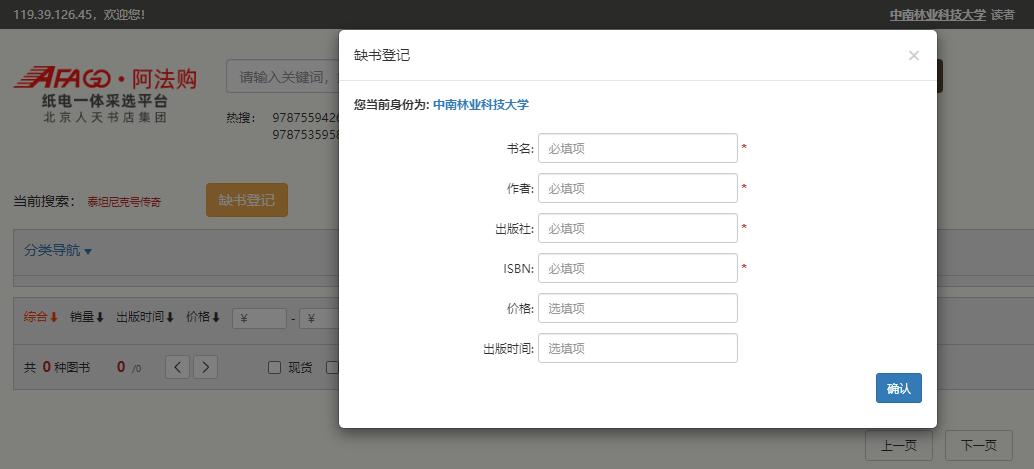1034x469 pixels.
Task: Click the 价格 optional input field
Action: pos(637,308)
